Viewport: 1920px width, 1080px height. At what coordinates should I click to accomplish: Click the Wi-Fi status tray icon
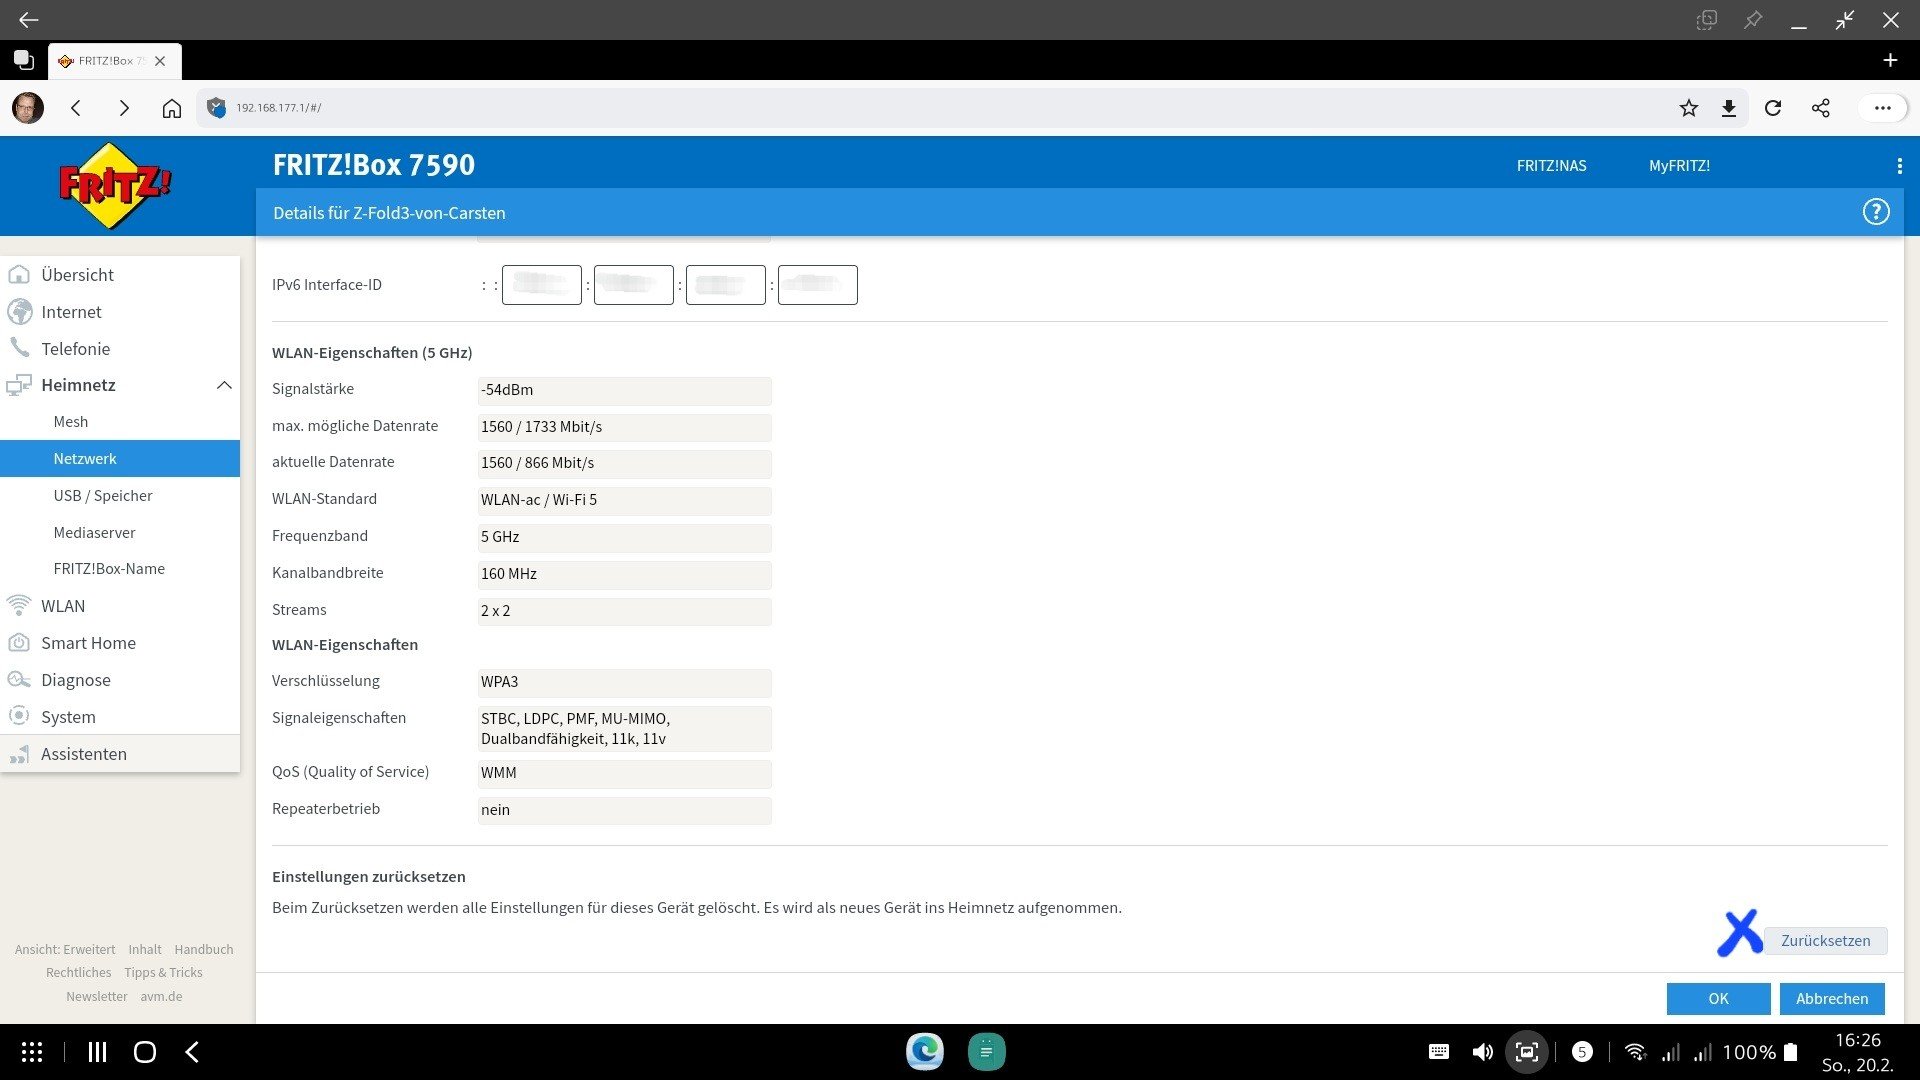point(1635,1052)
